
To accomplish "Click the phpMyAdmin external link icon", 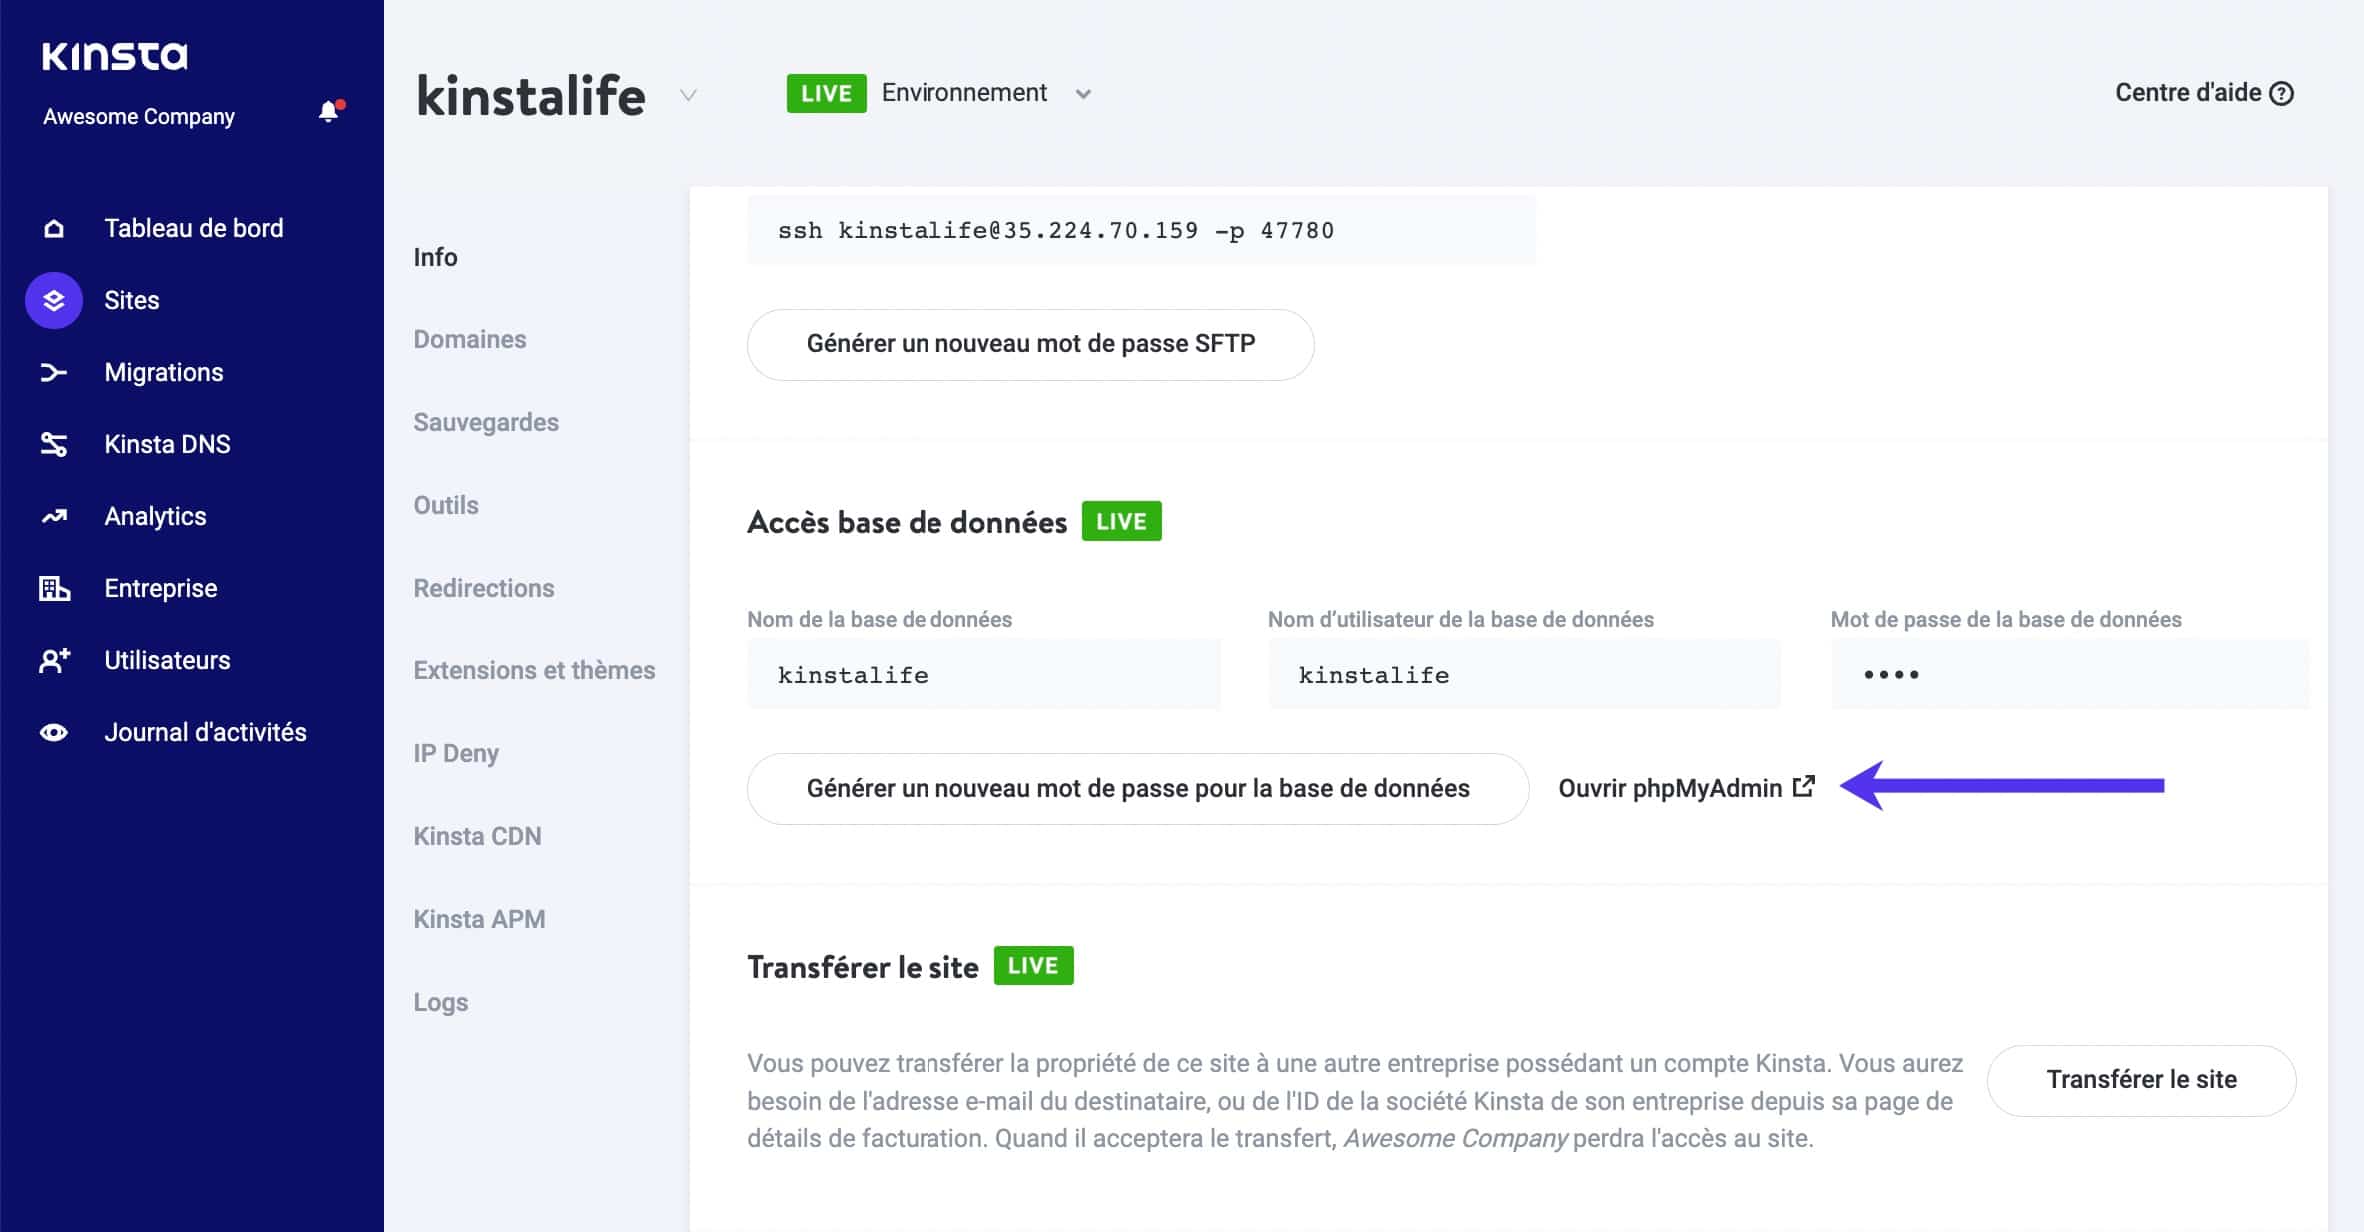I will click(x=1803, y=786).
